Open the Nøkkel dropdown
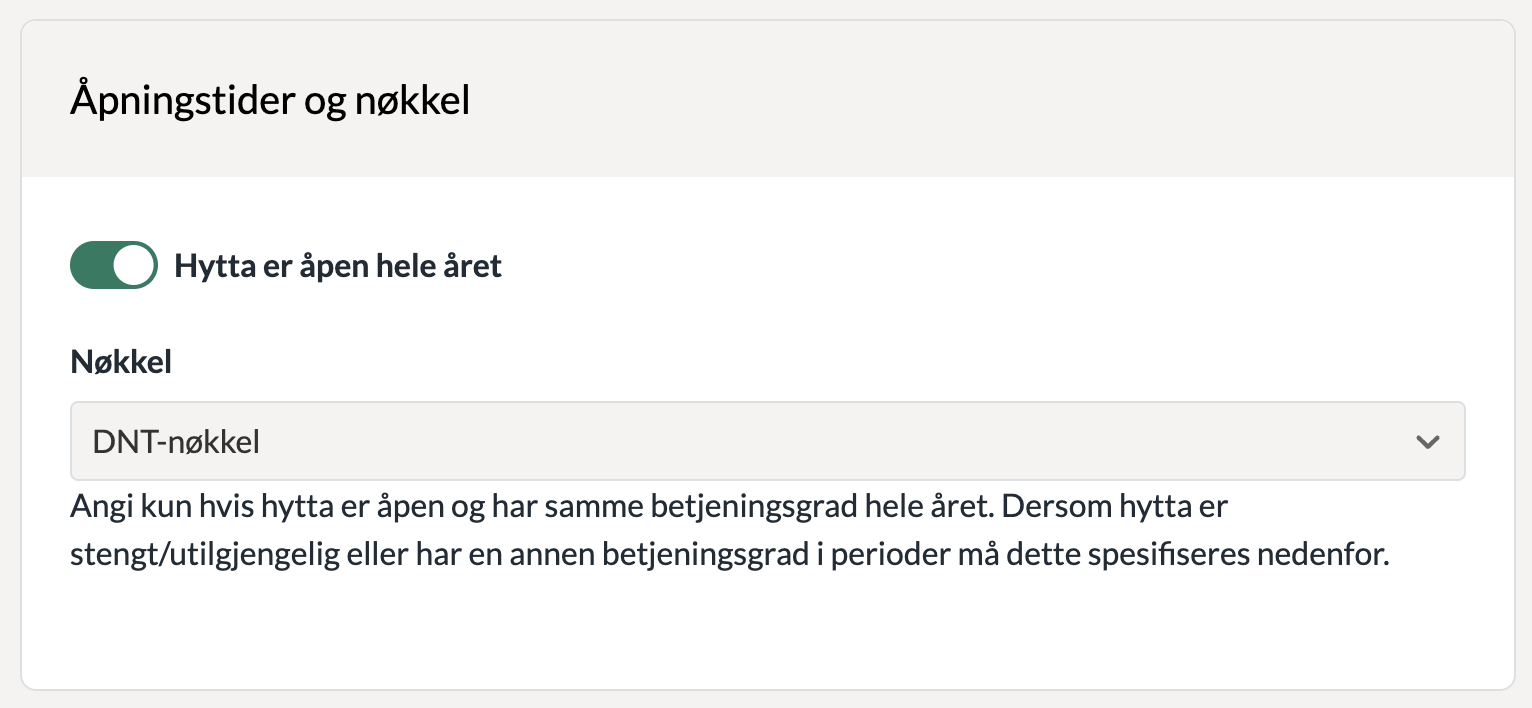 point(767,441)
